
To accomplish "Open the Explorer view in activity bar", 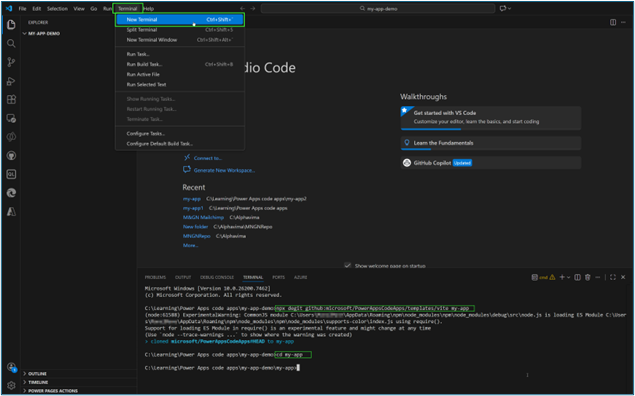I will pos(11,25).
